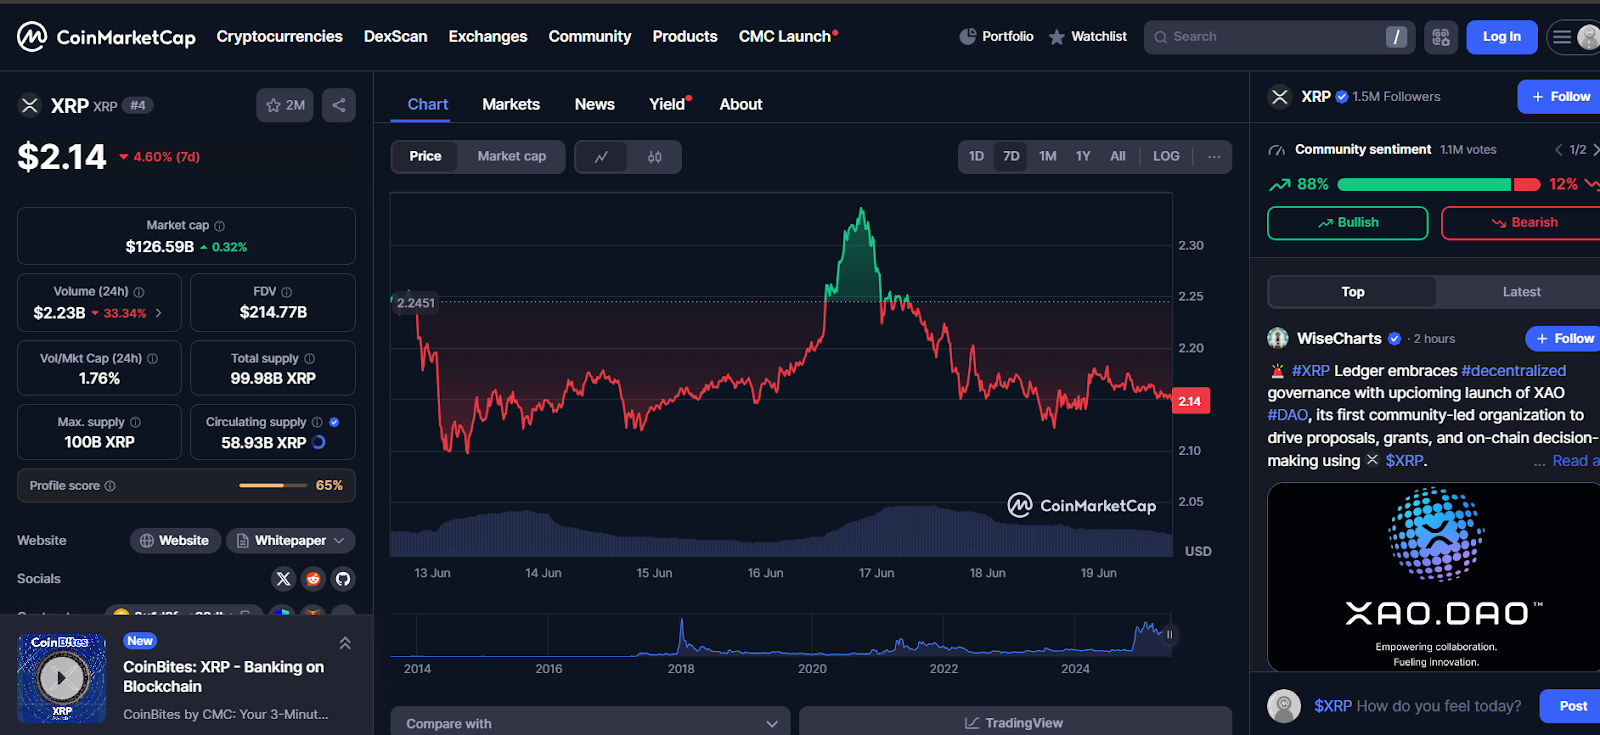Expand Volume (24h) details chevron

(158, 313)
